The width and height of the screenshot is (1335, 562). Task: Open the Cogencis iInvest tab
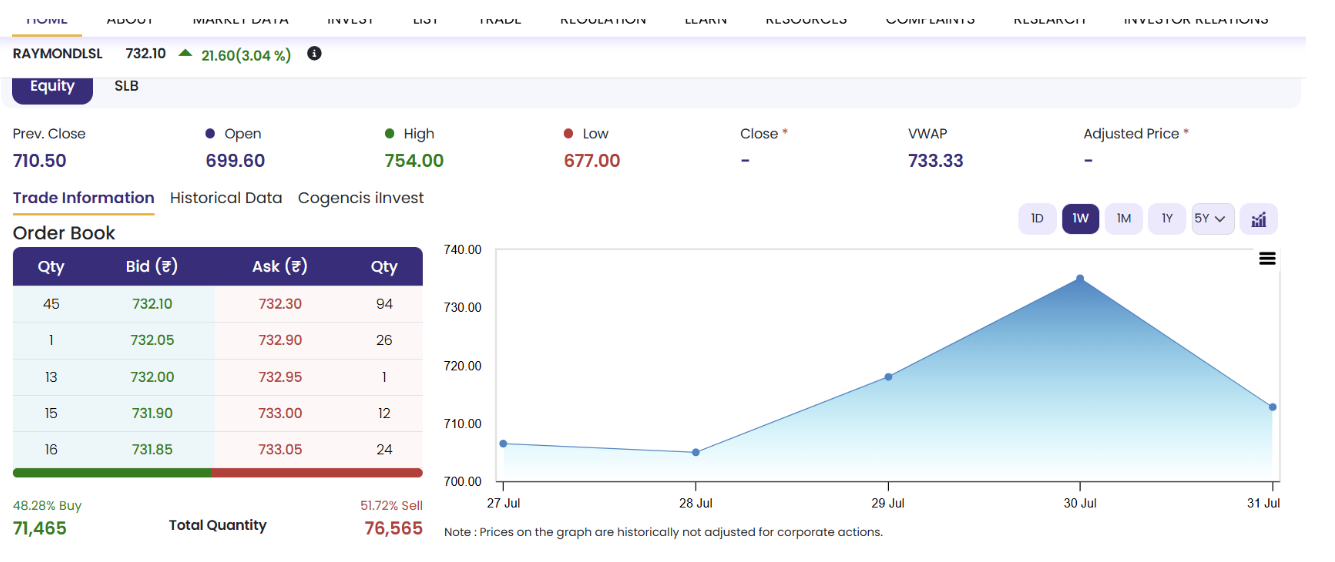pyautogui.click(x=361, y=198)
